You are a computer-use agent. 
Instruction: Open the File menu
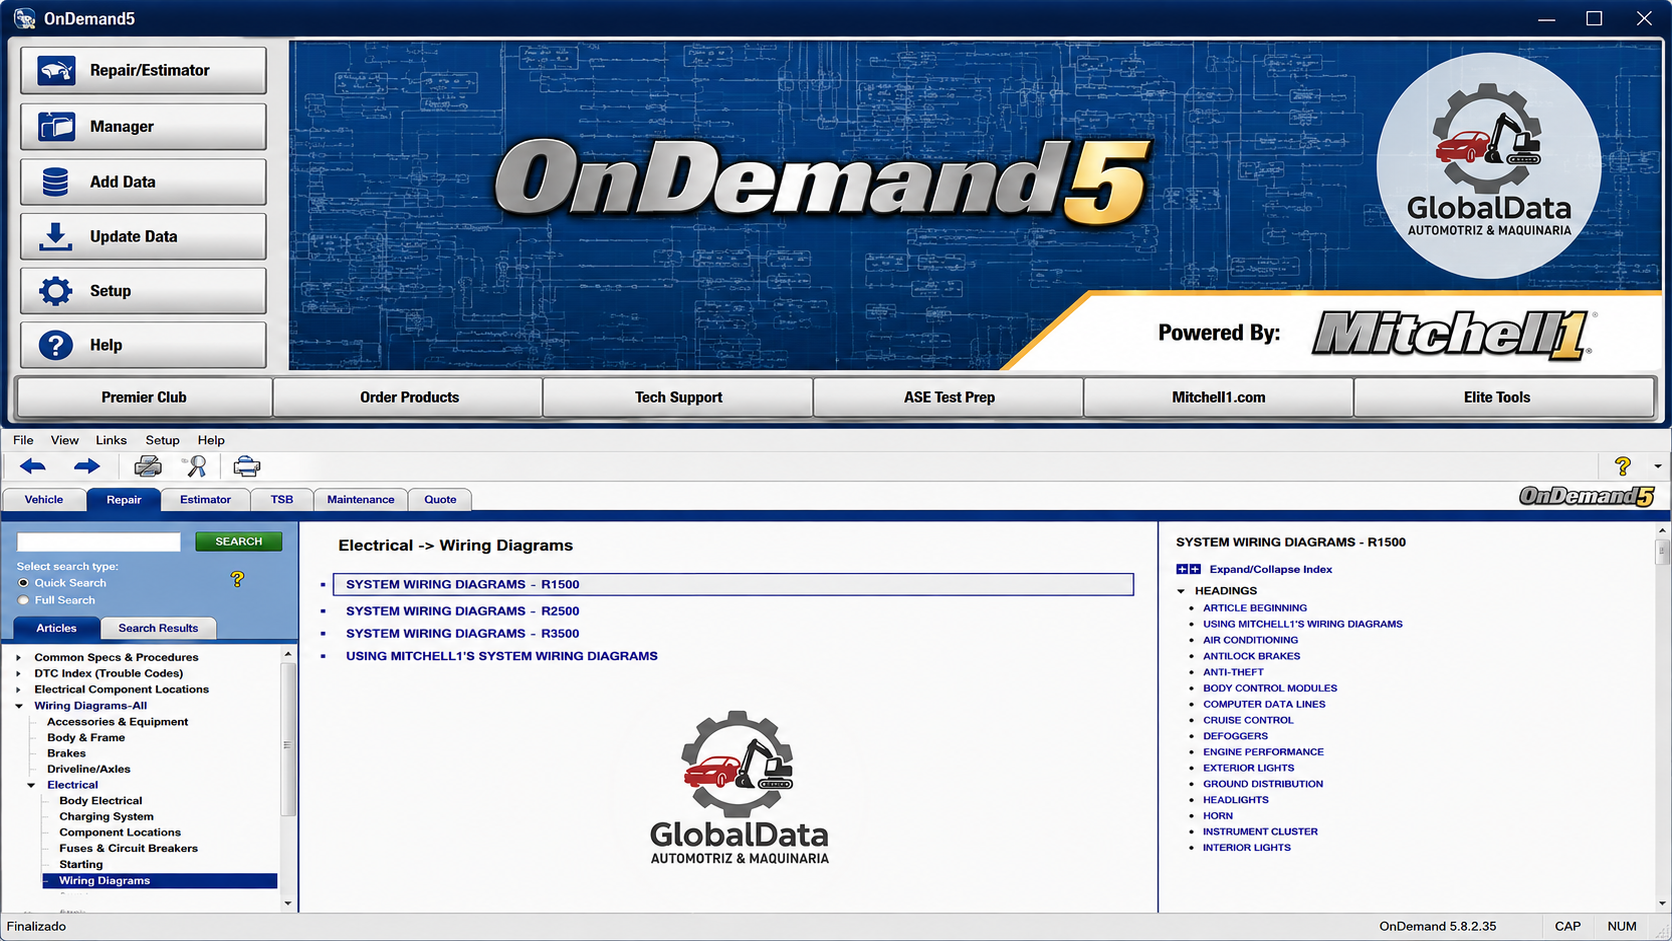pyautogui.click(x=23, y=440)
